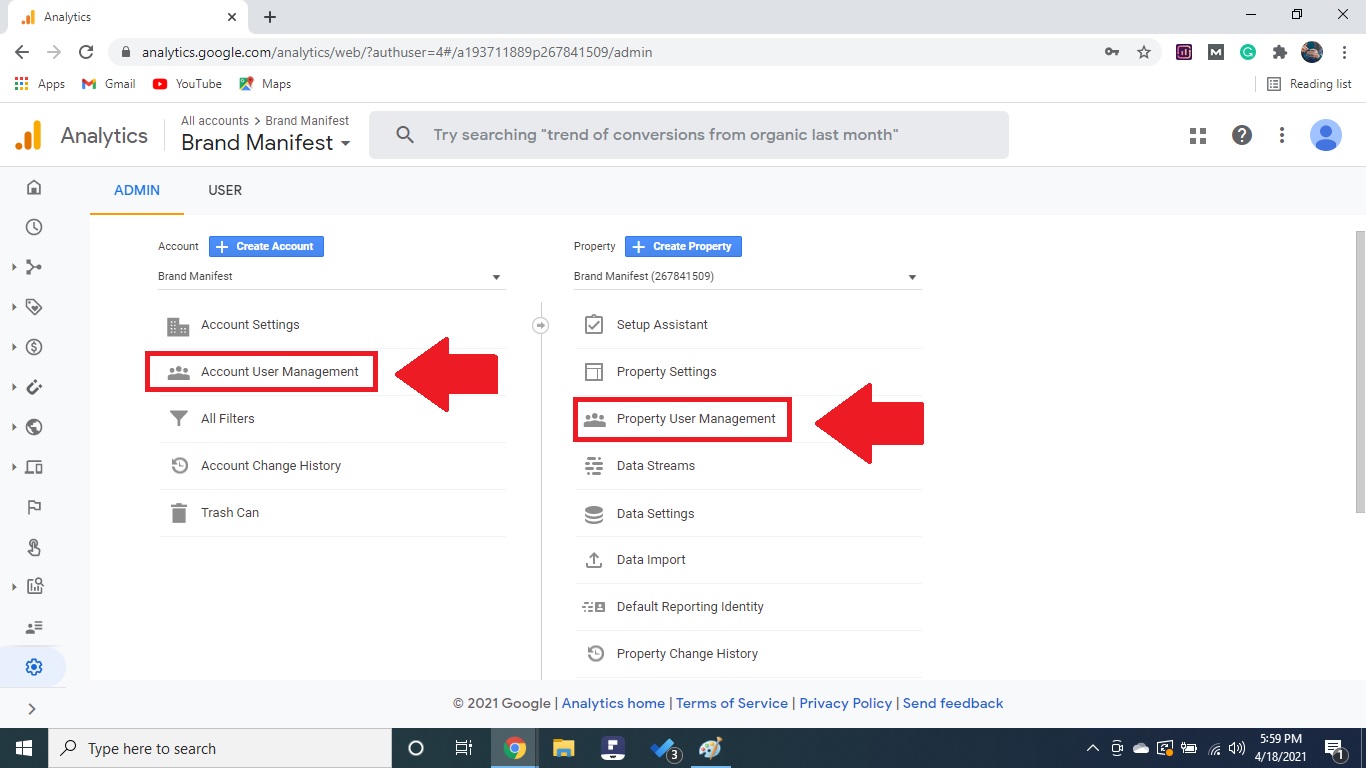Open the Realtime clock icon in sidebar
Image resolution: width=1366 pixels, height=768 pixels.
pyautogui.click(x=34, y=227)
